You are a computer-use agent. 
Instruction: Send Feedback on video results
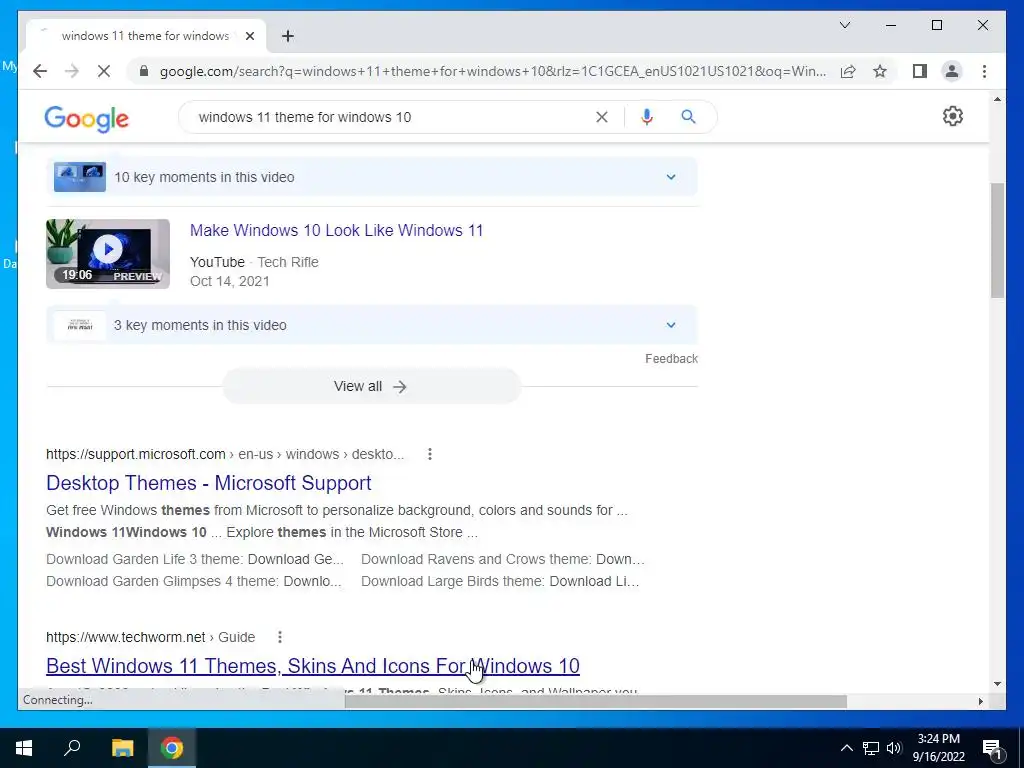(x=671, y=359)
